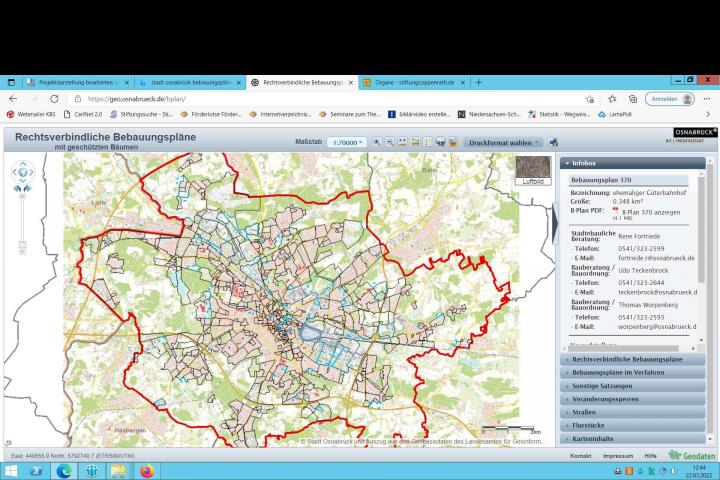Click the globe pan control center

click(22, 172)
